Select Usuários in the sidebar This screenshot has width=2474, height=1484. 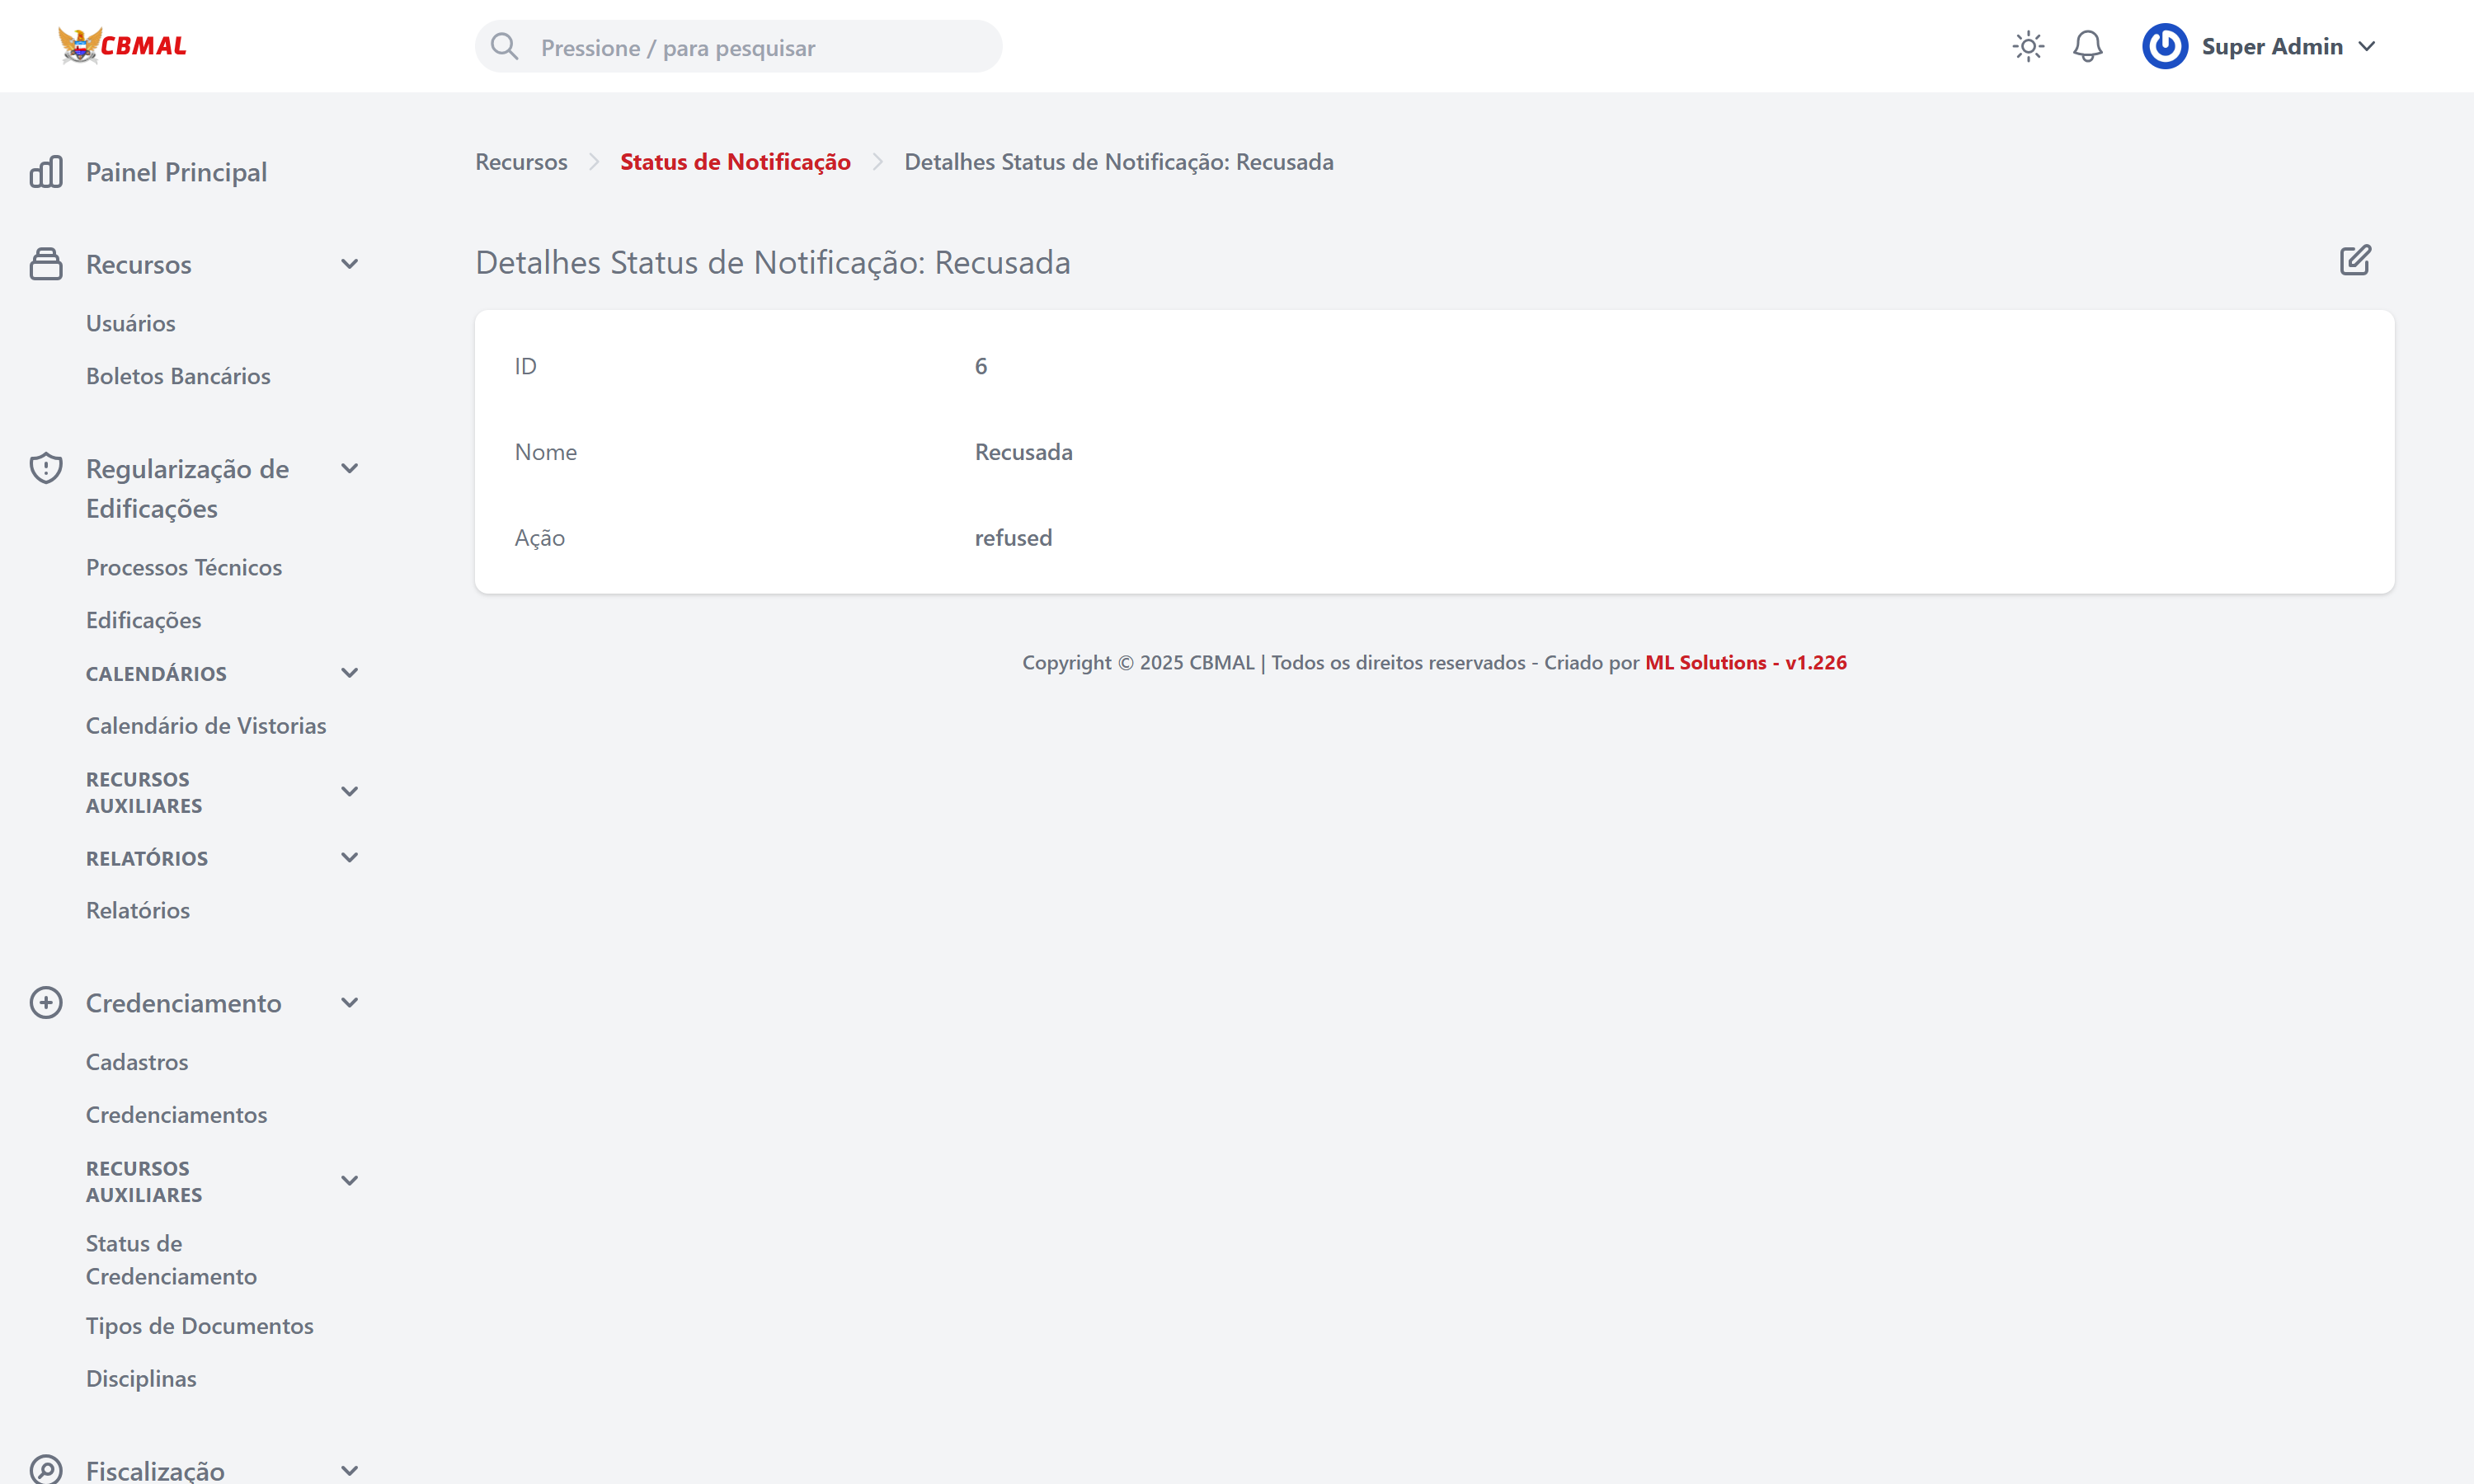click(x=130, y=322)
